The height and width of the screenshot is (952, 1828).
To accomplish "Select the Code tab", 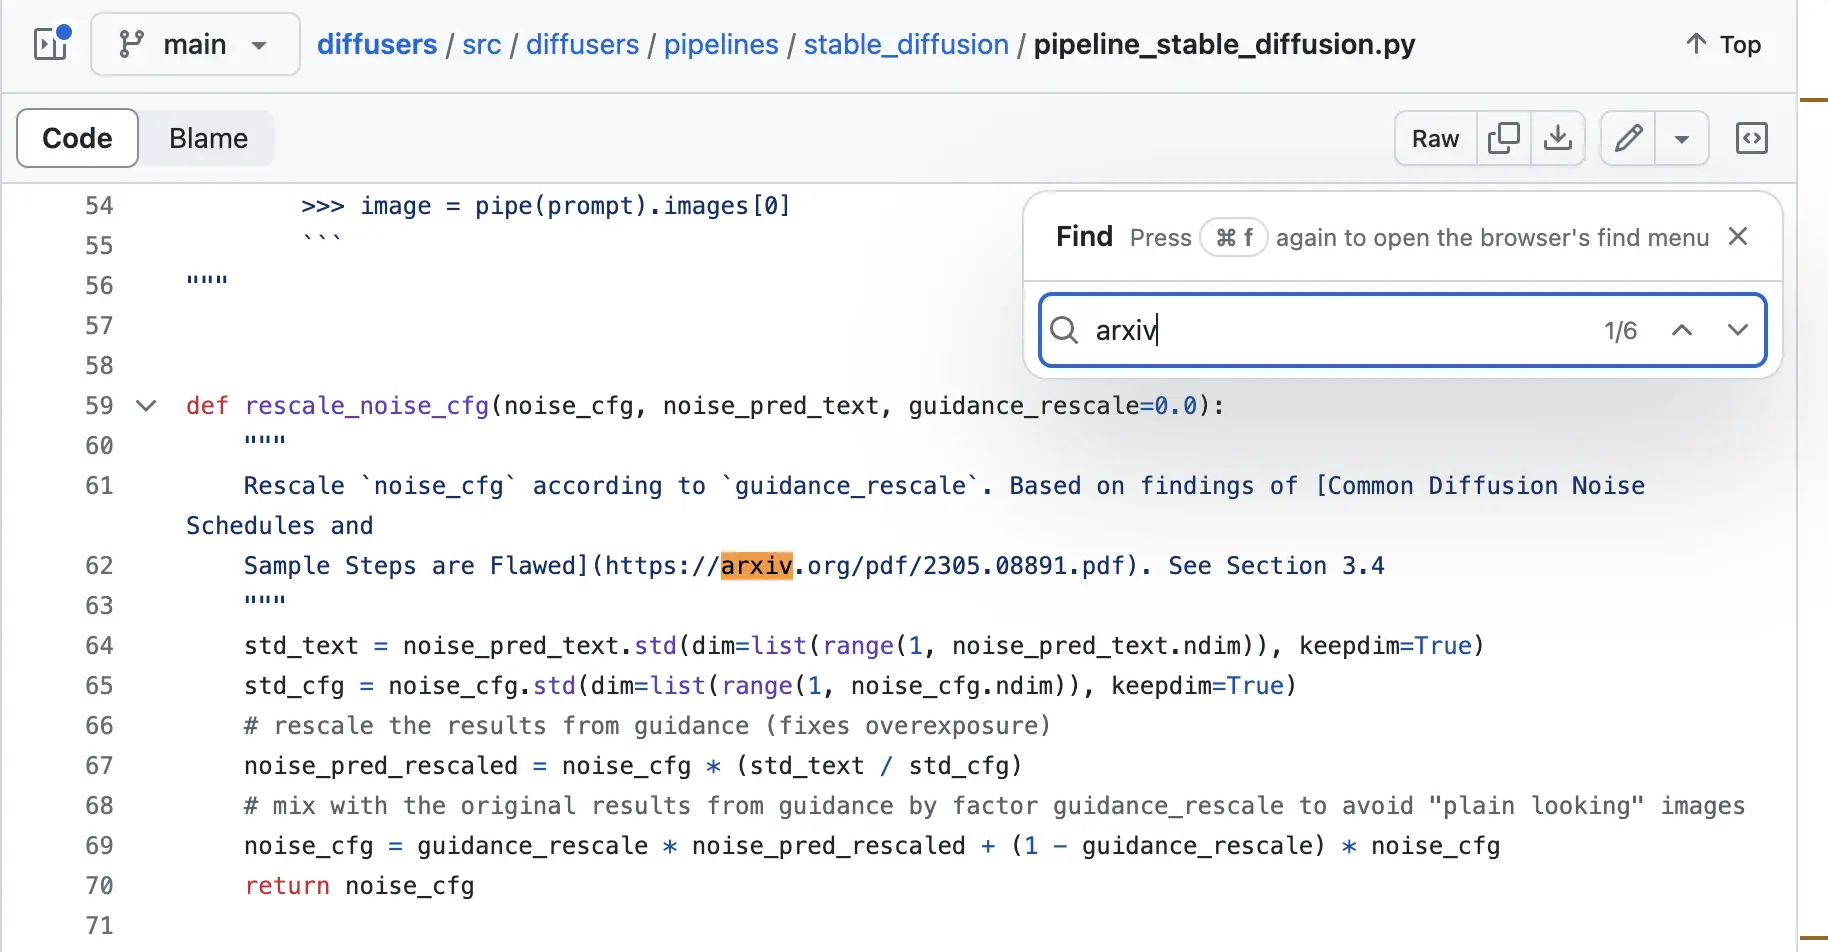I will [x=77, y=138].
